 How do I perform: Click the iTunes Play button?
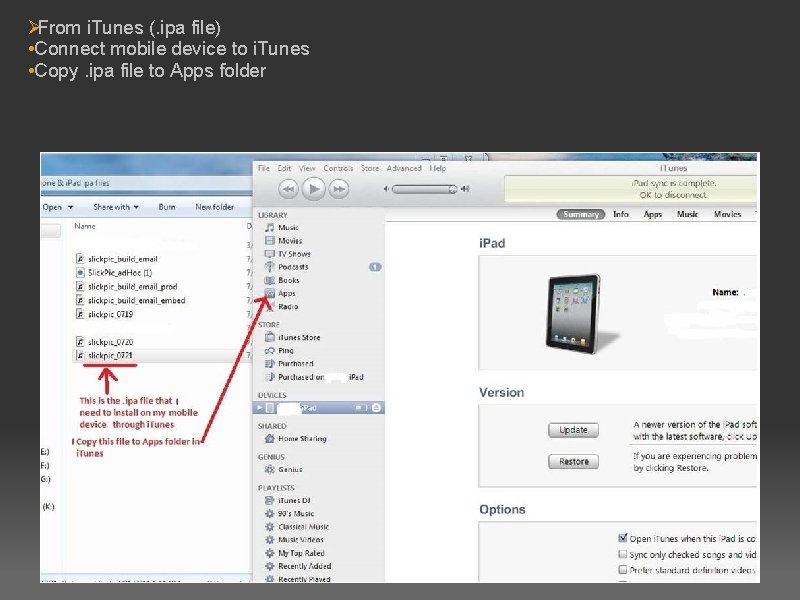[x=314, y=189]
